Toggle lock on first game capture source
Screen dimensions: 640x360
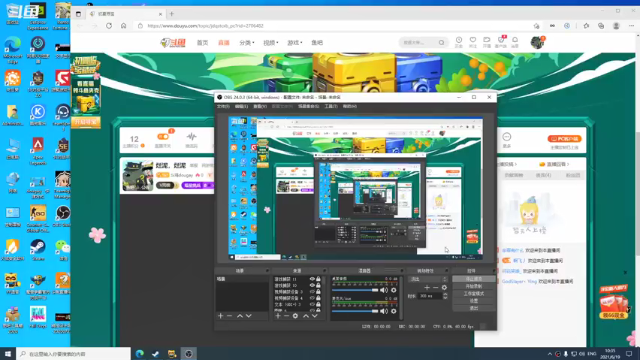318,279
